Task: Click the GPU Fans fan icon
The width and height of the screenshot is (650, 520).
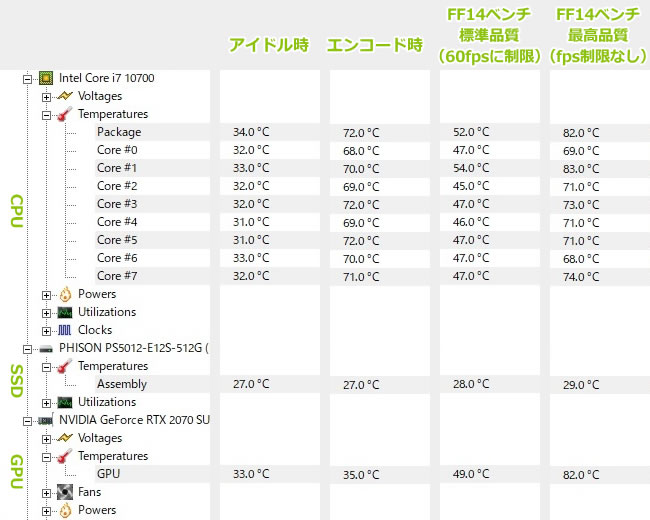Action: (x=65, y=492)
